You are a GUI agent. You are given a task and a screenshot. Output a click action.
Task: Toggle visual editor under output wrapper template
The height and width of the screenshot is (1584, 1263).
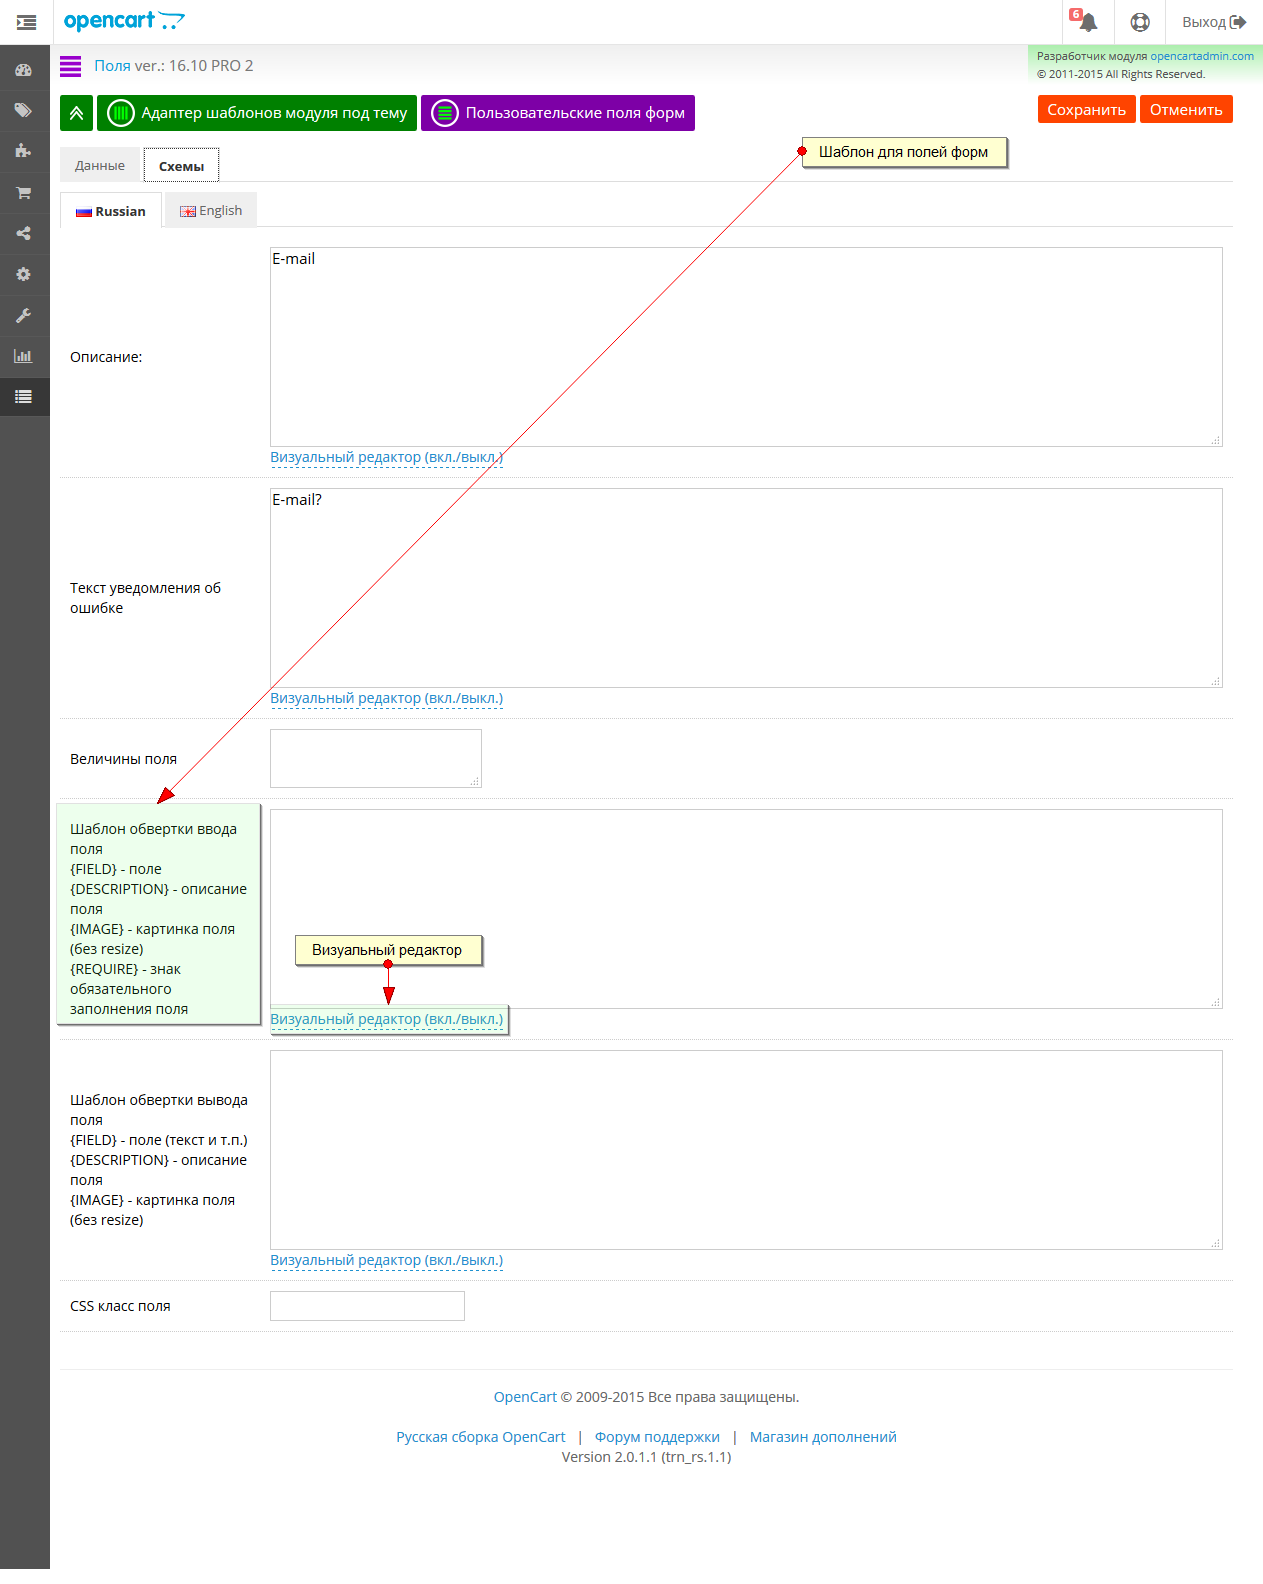point(387,1260)
